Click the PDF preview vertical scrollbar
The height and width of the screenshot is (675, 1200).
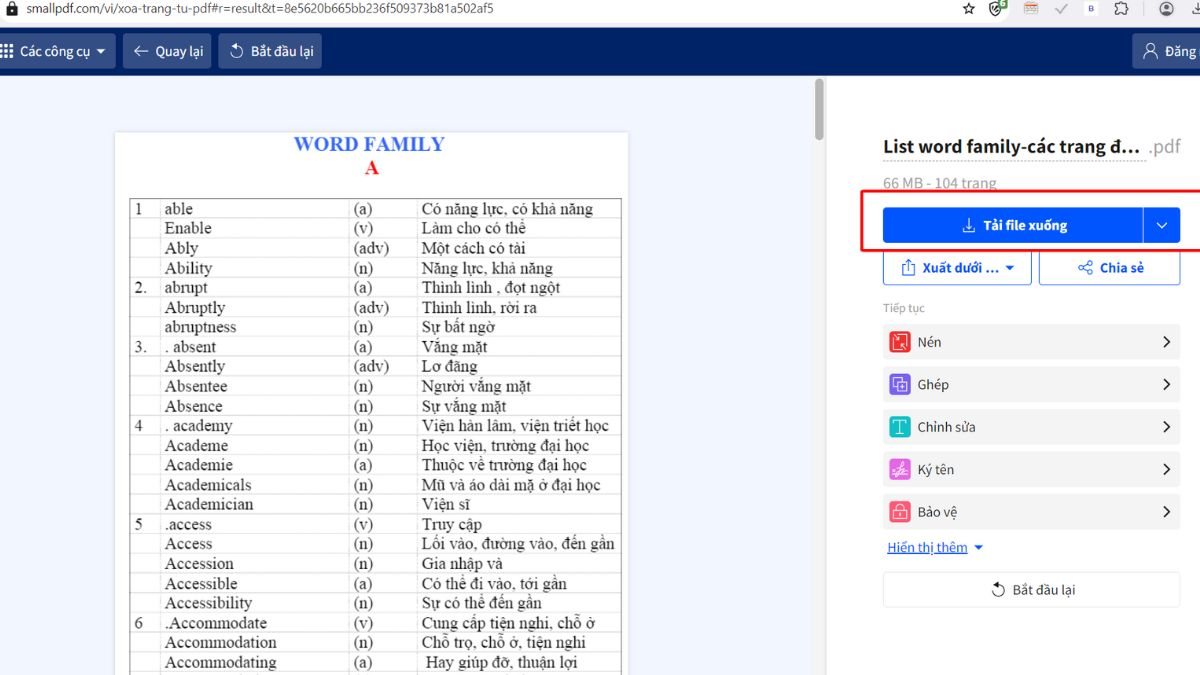pos(819,110)
